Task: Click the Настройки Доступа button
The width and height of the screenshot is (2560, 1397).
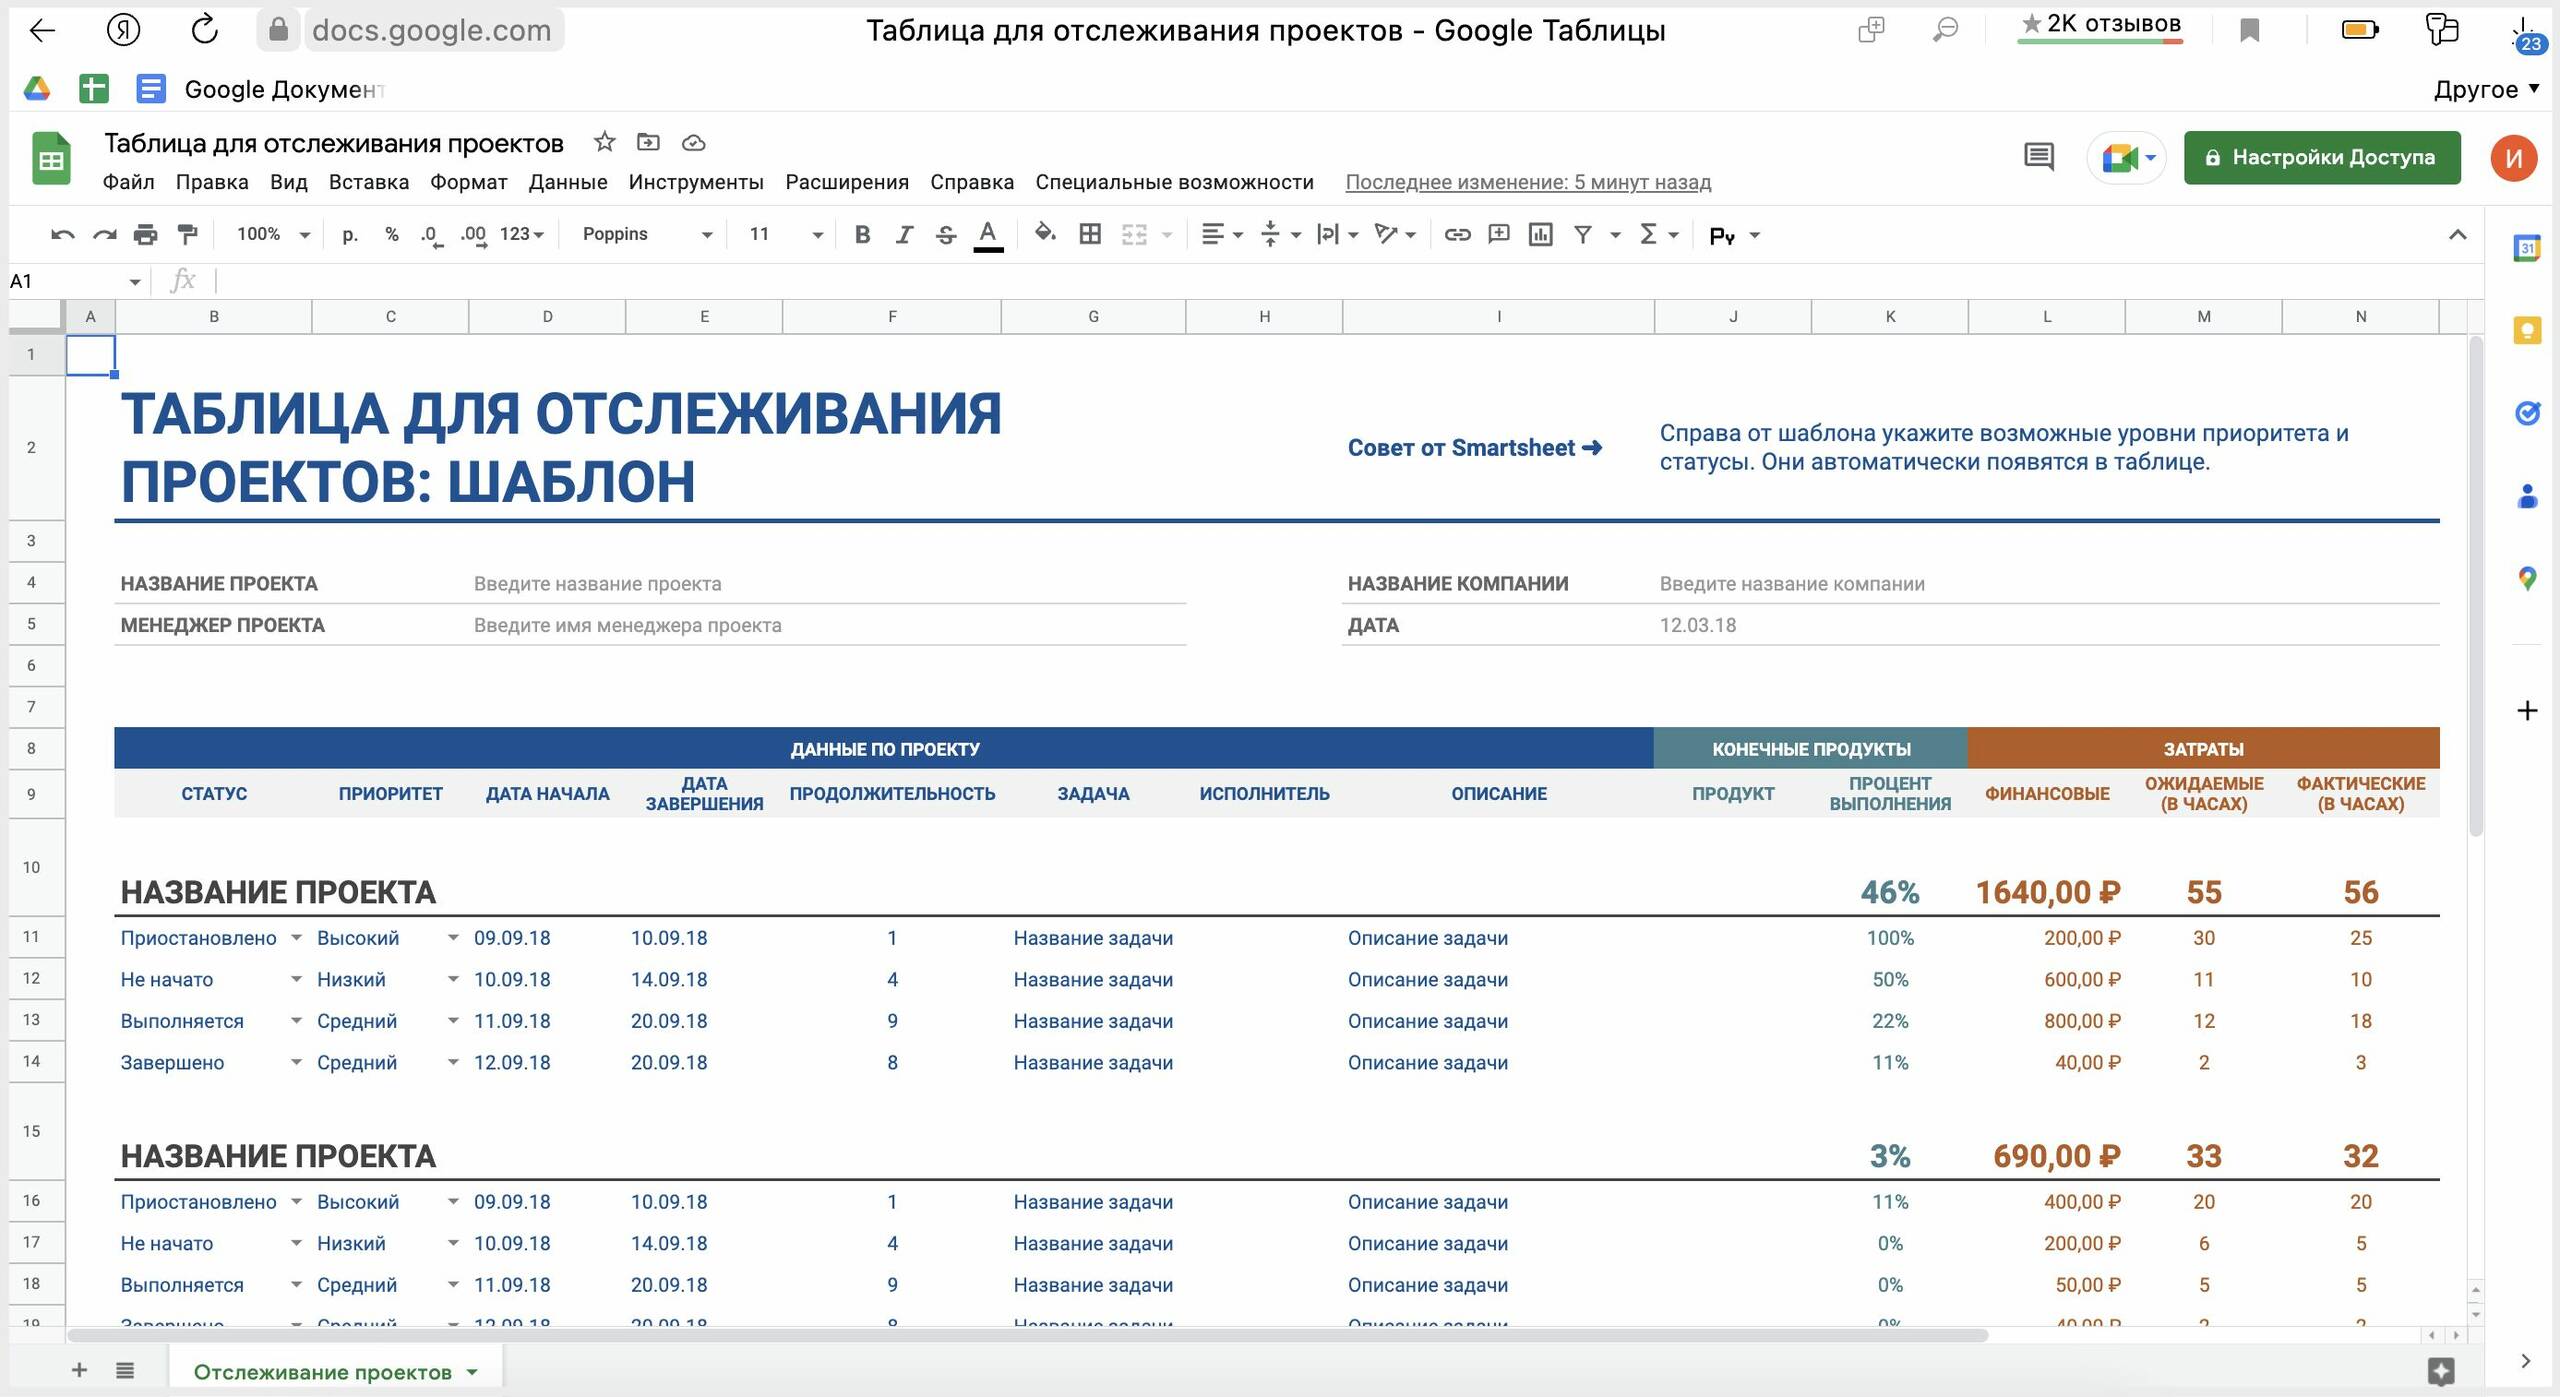Action: [2321, 157]
